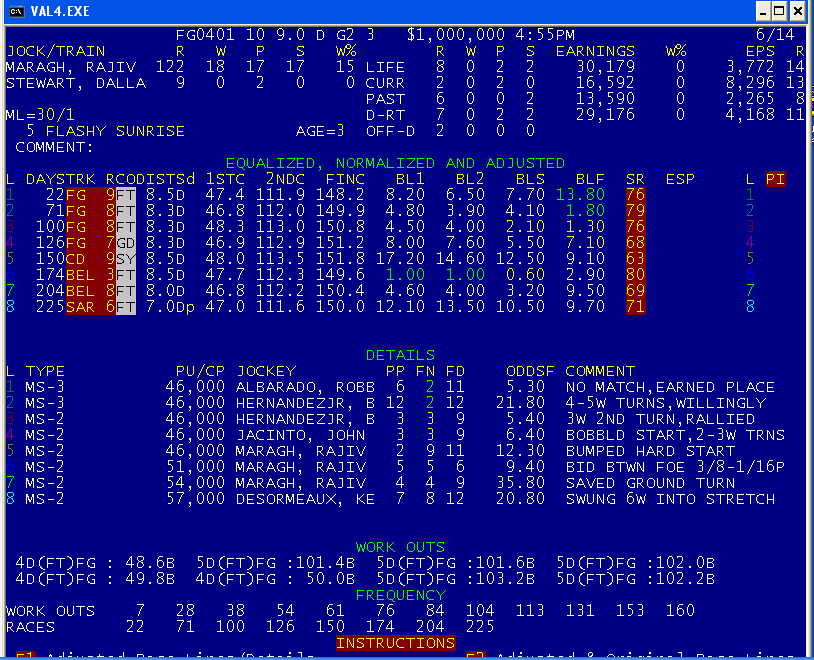Click the DETAILS section heading

pyautogui.click(x=400, y=355)
